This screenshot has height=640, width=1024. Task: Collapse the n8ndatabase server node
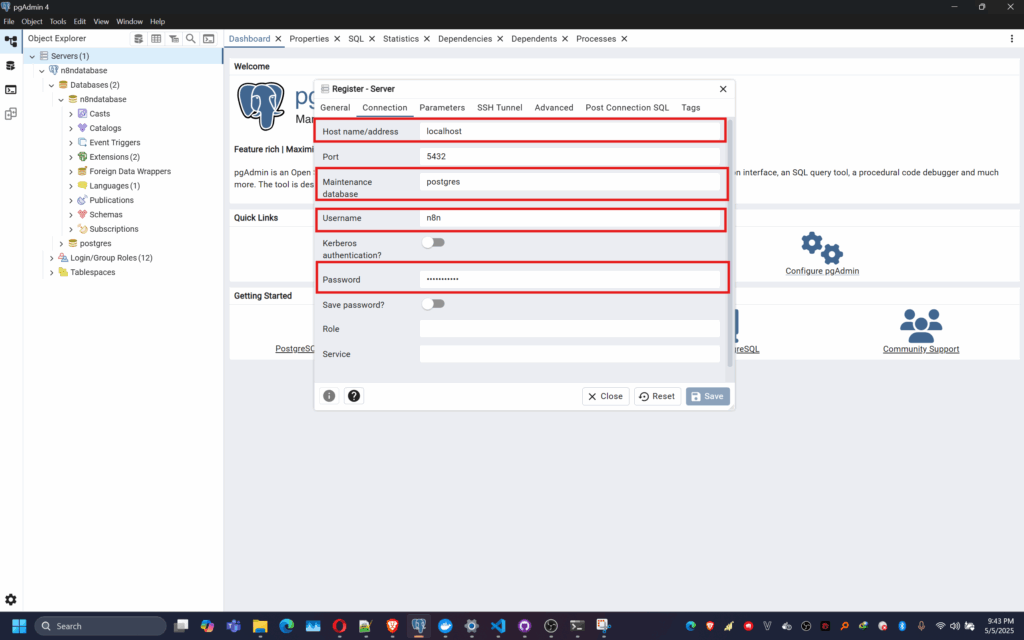(42, 71)
